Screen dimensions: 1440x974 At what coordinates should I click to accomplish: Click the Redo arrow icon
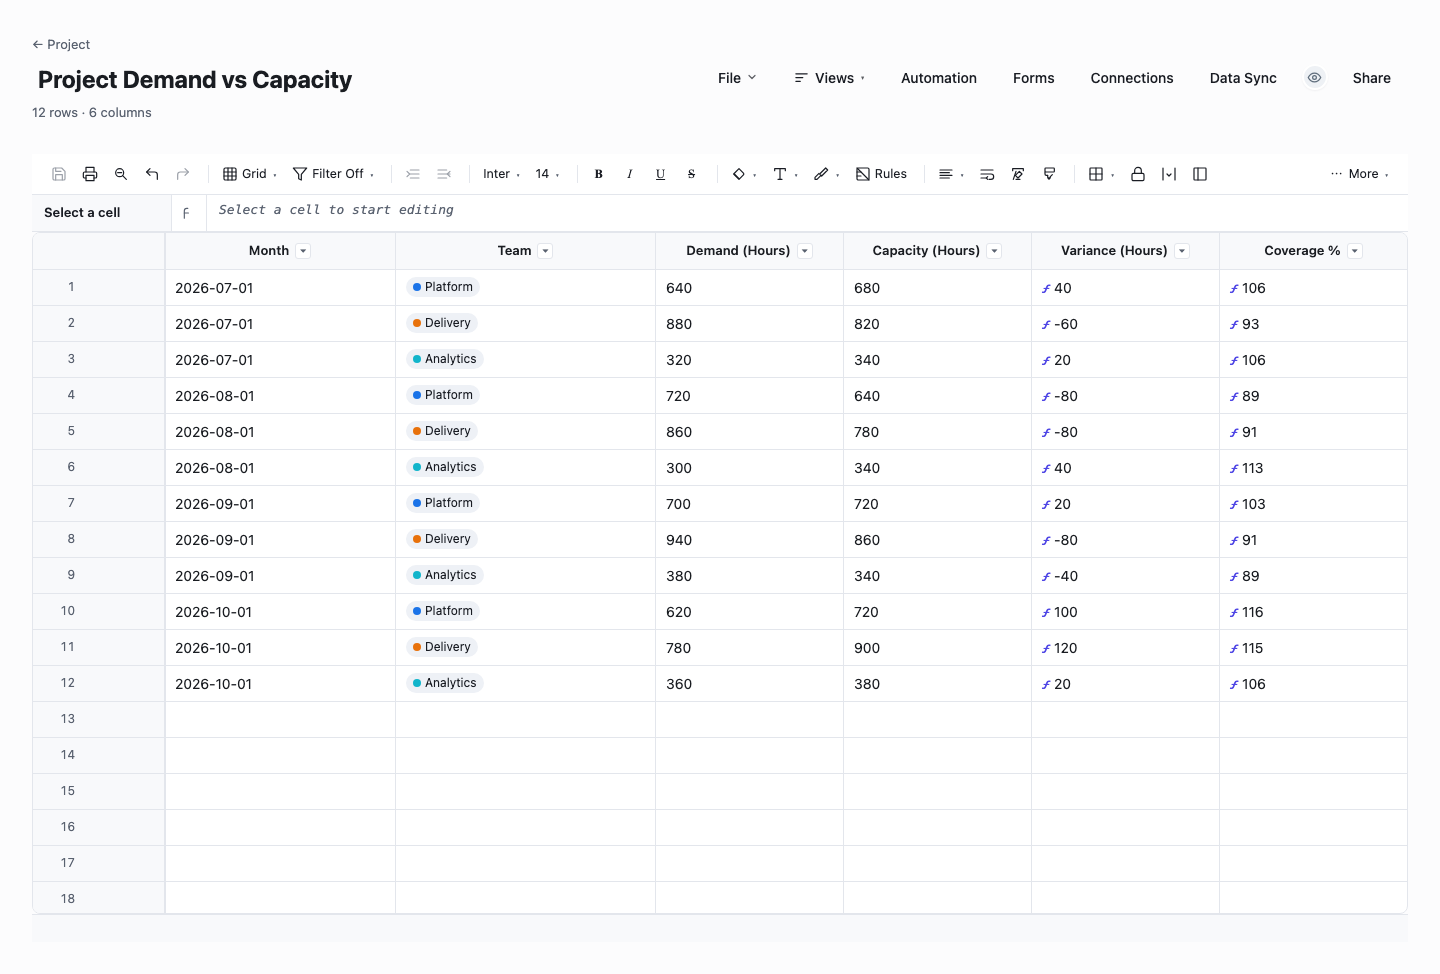tap(183, 174)
